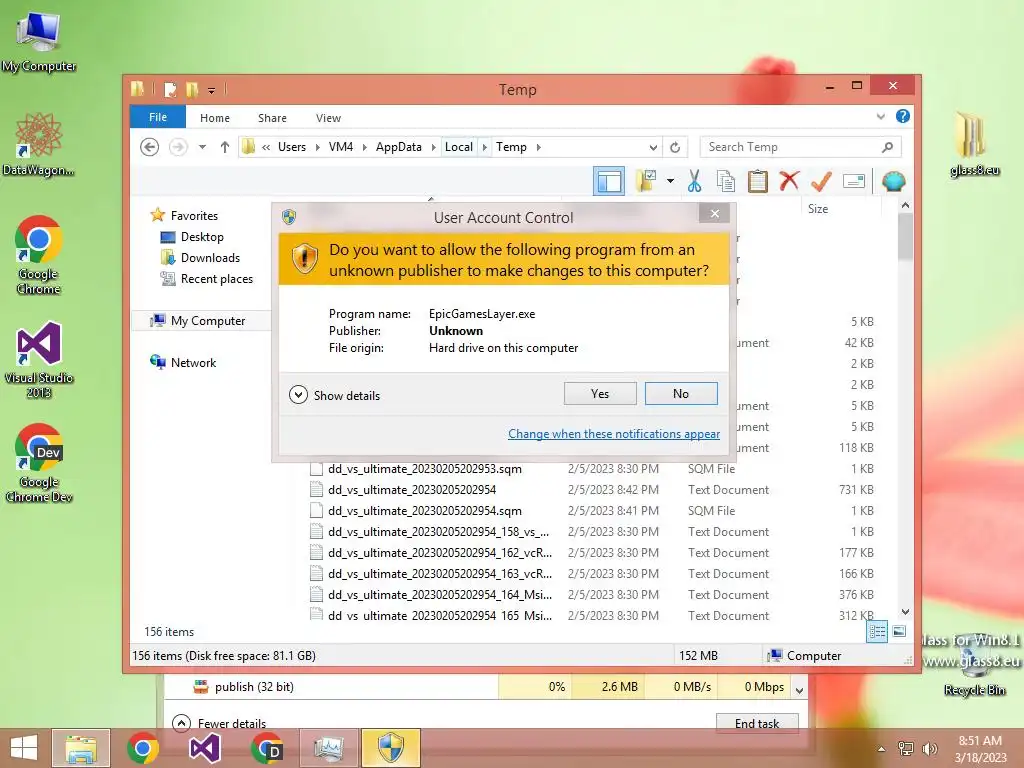
Task: Click Yes in User Account Control dialog
Action: (600, 394)
